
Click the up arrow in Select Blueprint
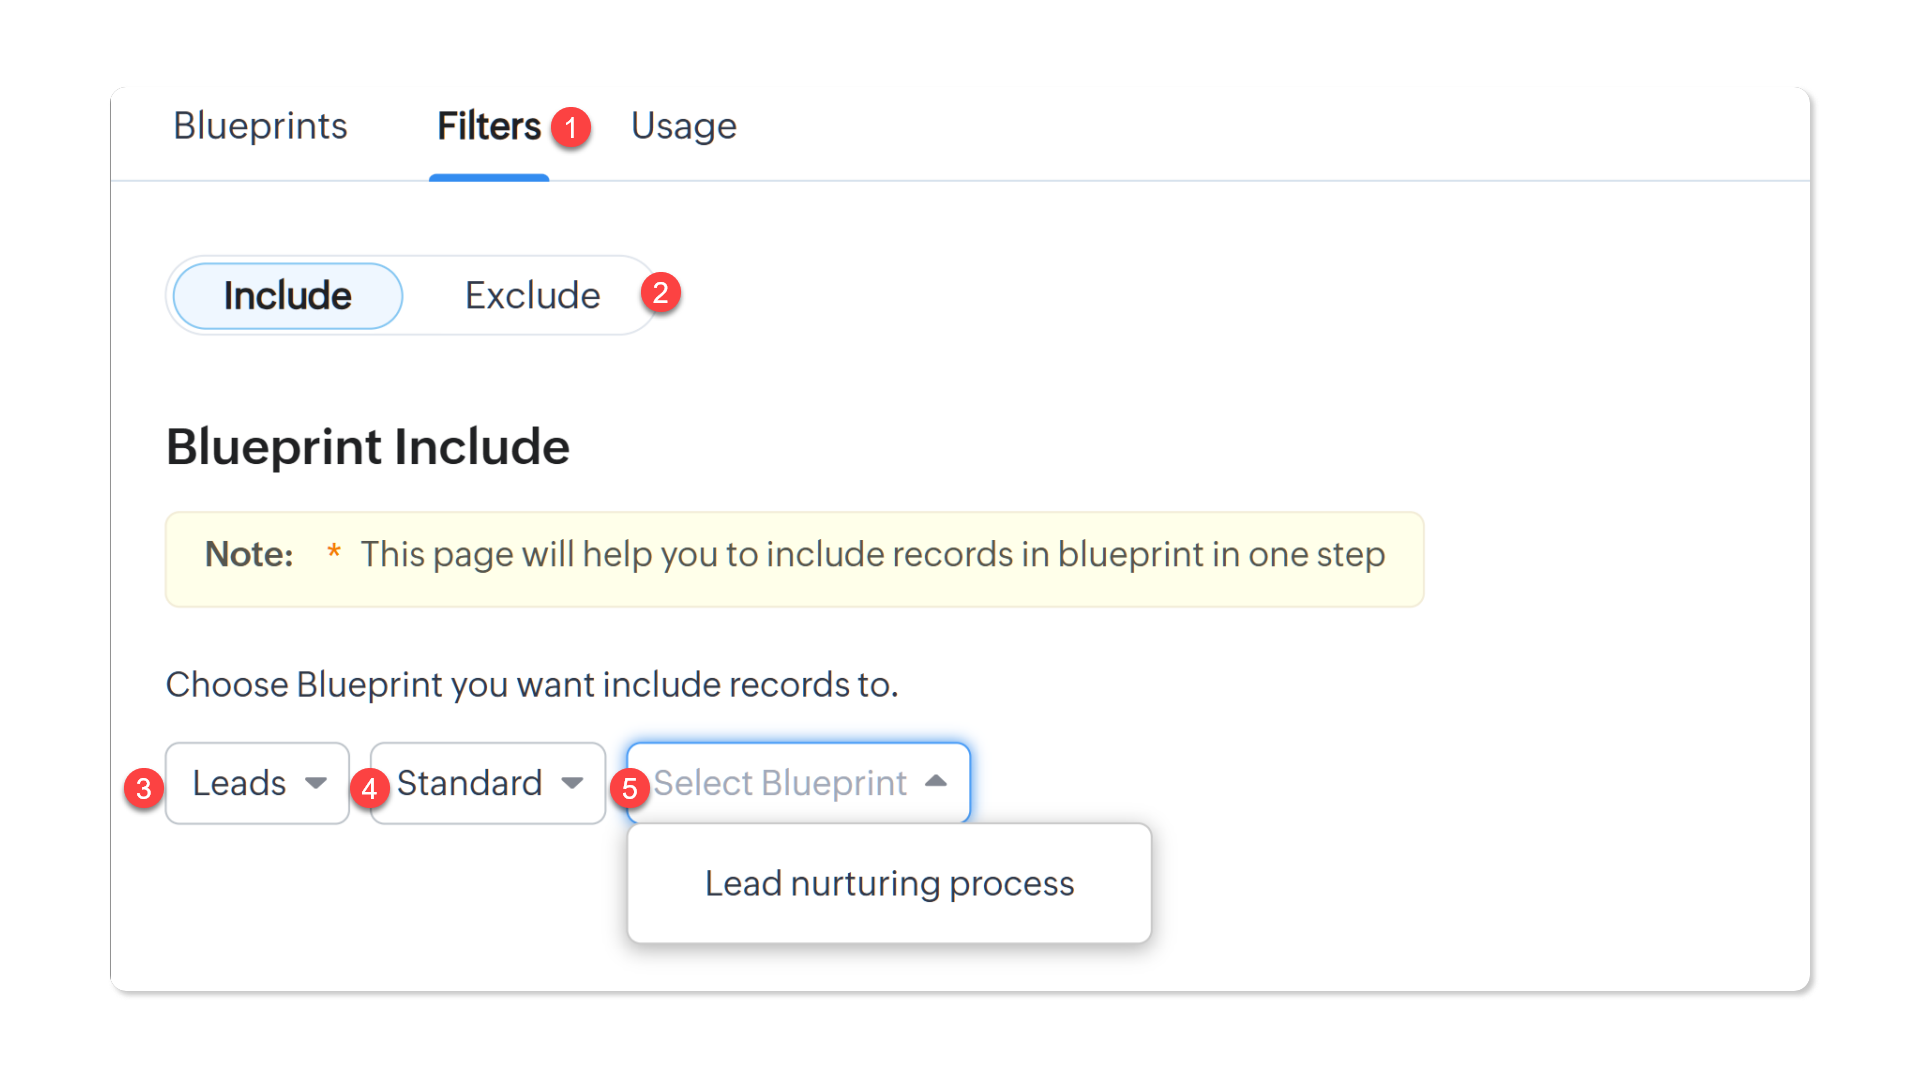pos(936,781)
